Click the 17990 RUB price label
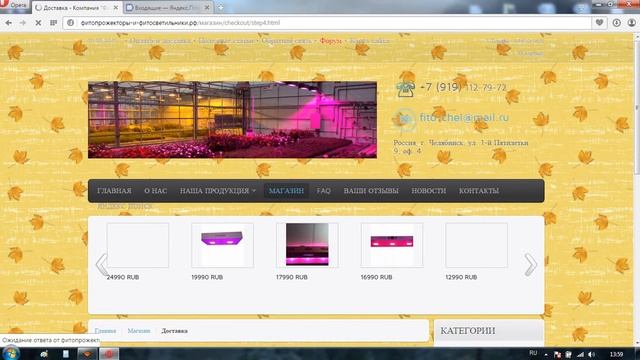The height and width of the screenshot is (360, 640). pos(291,277)
